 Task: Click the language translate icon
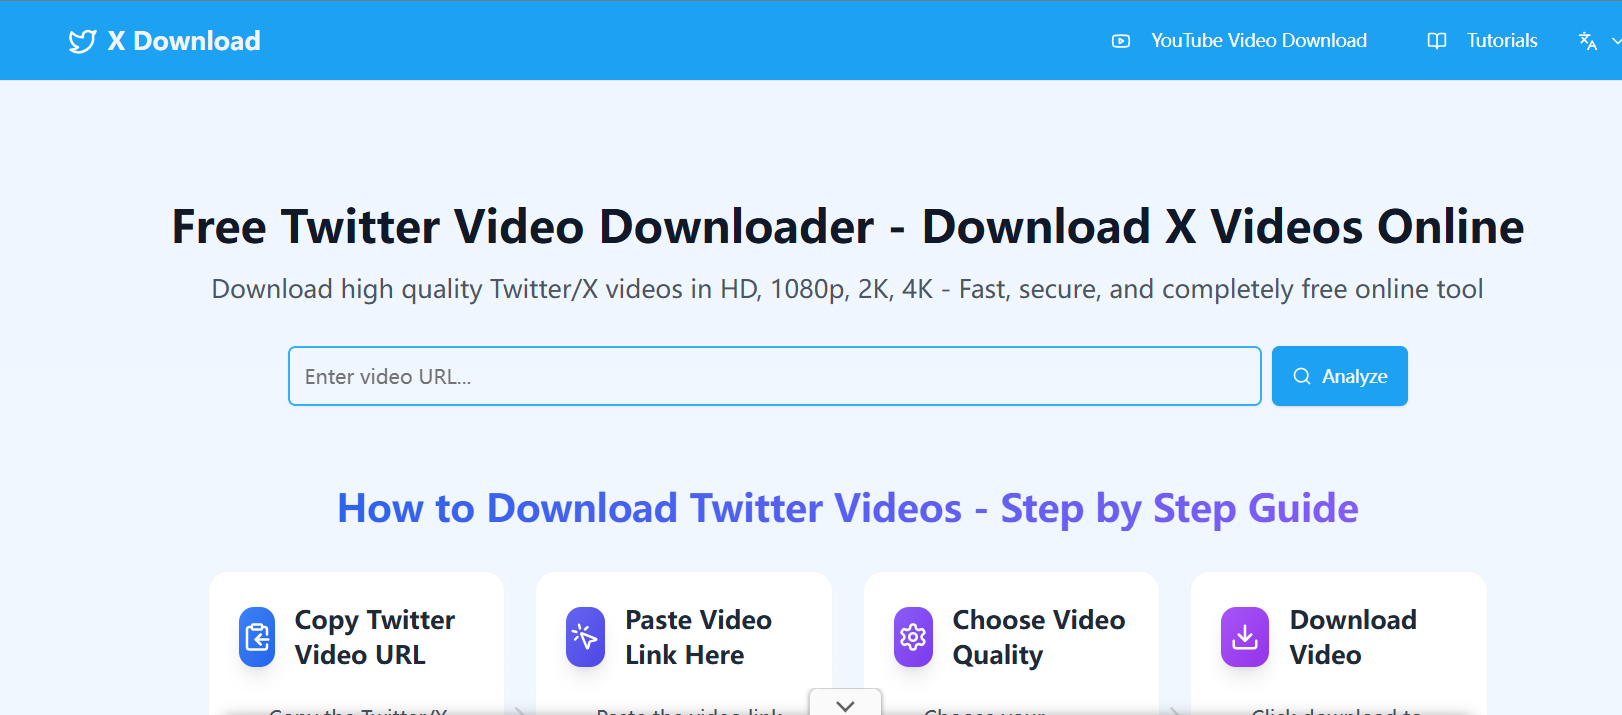[1588, 41]
